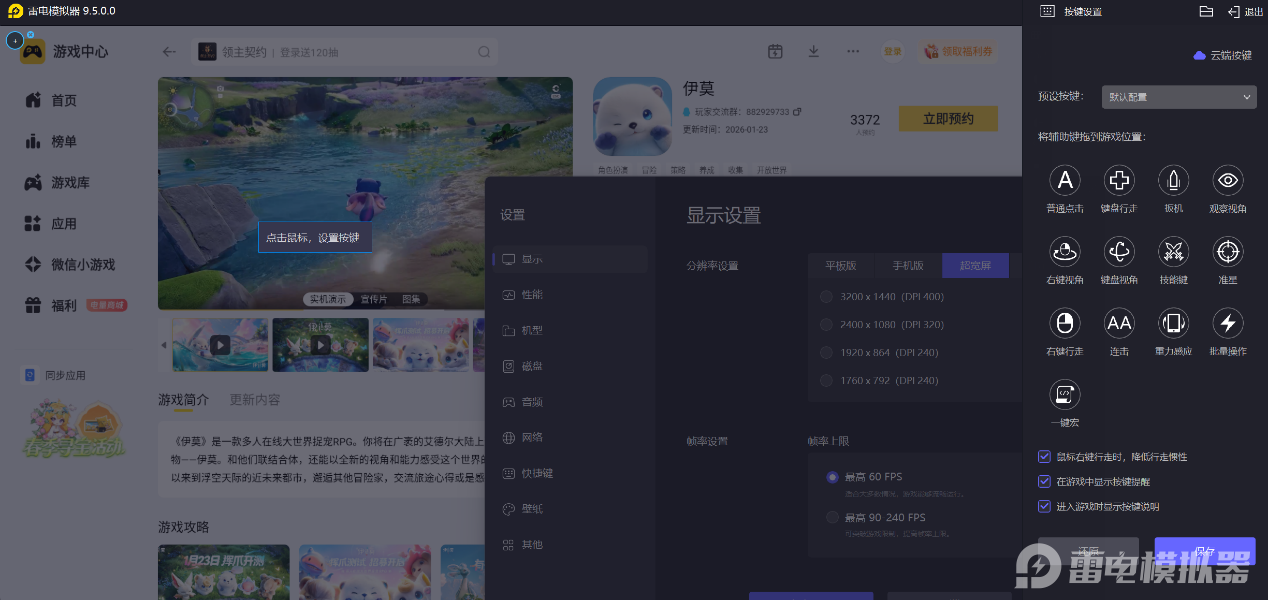Viewport: 1268px width, 600px height.
Task: Go to 首页 in game center sidebar
Action: [x=51, y=101]
